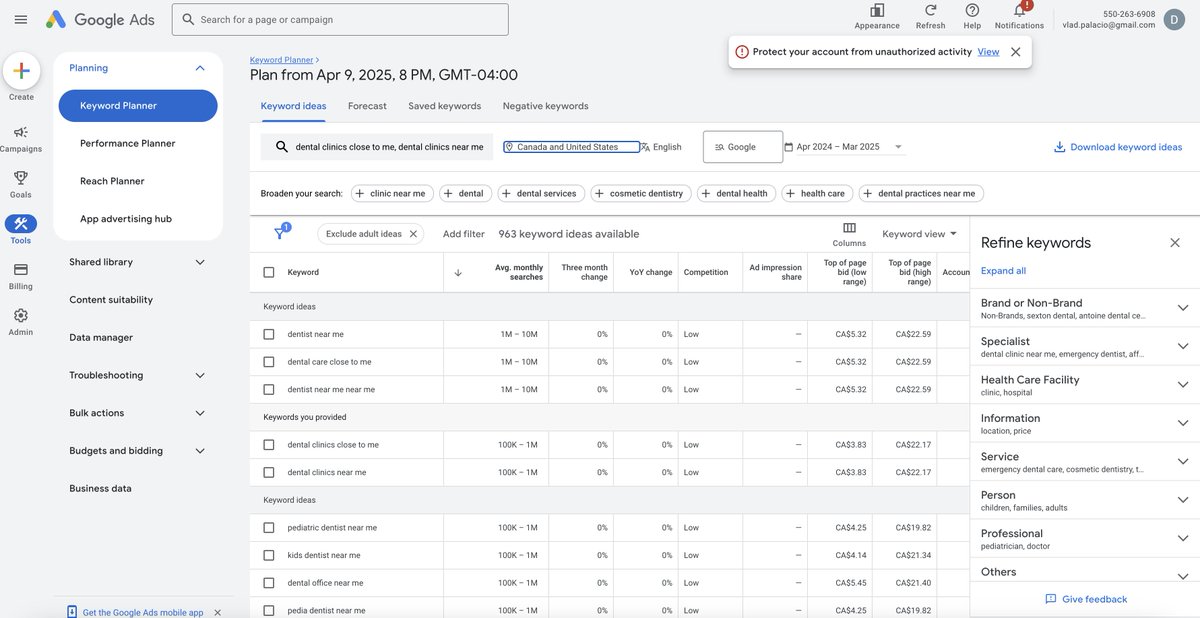The width and height of the screenshot is (1200, 618).
Task: Open Performance Planner
Action: click(x=128, y=143)
